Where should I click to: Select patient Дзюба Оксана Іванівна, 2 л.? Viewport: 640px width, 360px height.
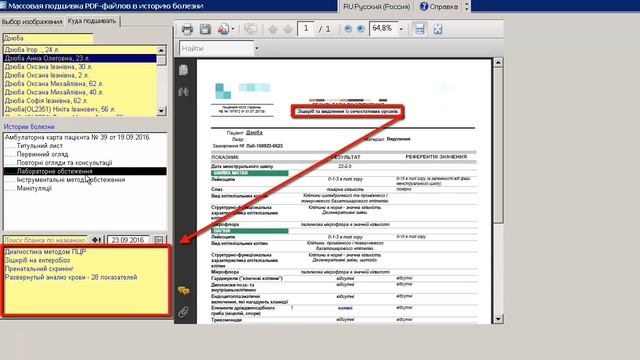click(x=80, y=75)
